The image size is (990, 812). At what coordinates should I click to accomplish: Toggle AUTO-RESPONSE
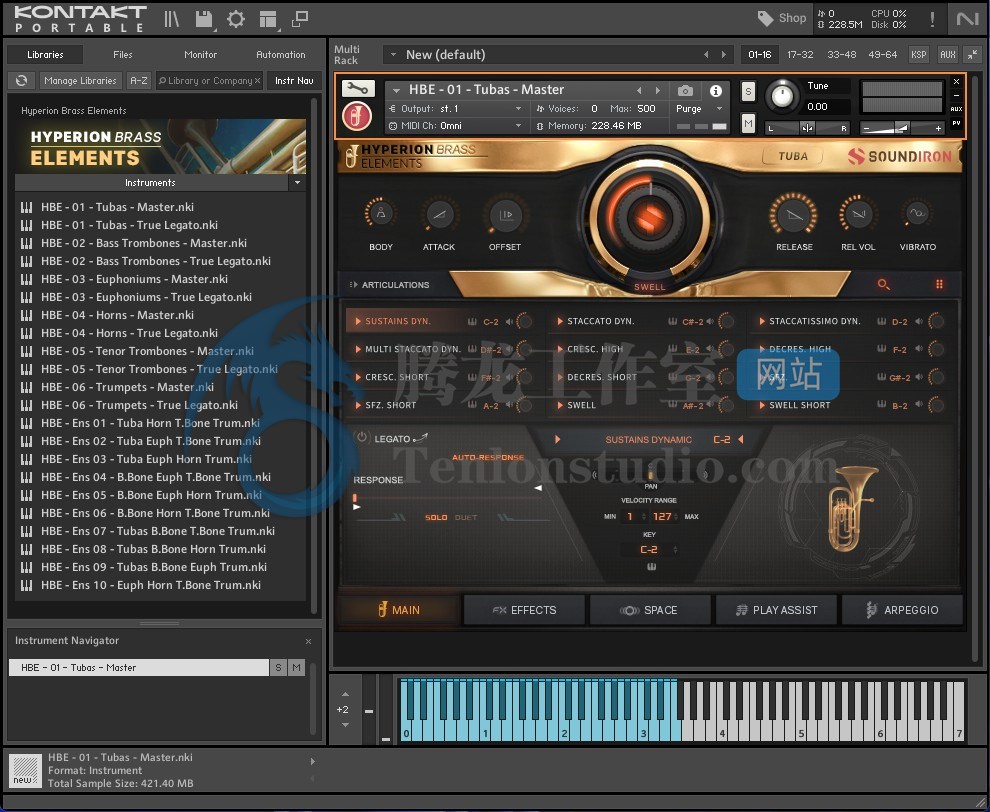(488, 457)
